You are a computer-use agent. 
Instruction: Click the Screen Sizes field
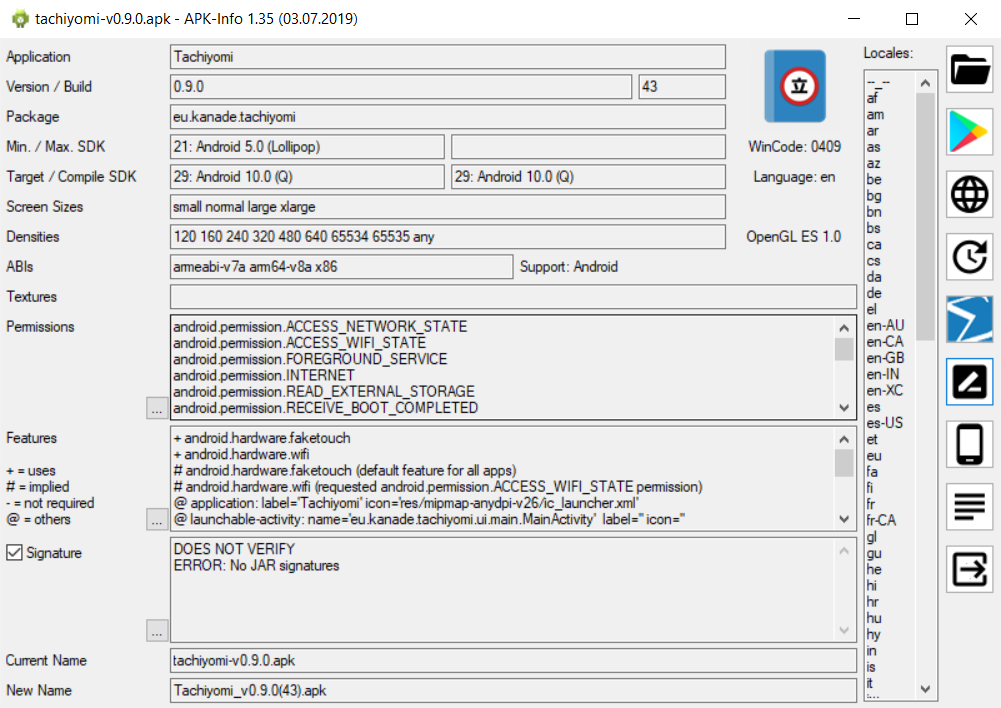tap(448, 207)
